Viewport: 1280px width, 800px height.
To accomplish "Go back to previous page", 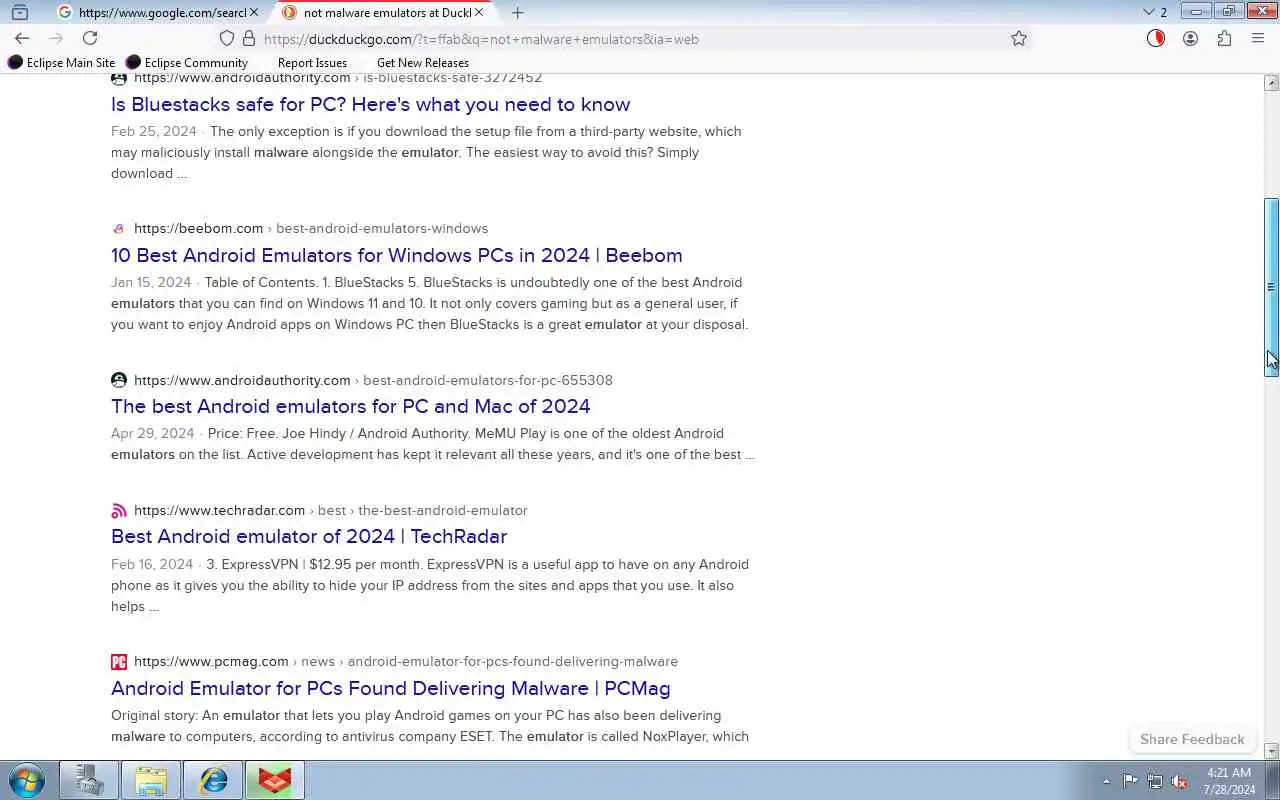I will point(22,38).
